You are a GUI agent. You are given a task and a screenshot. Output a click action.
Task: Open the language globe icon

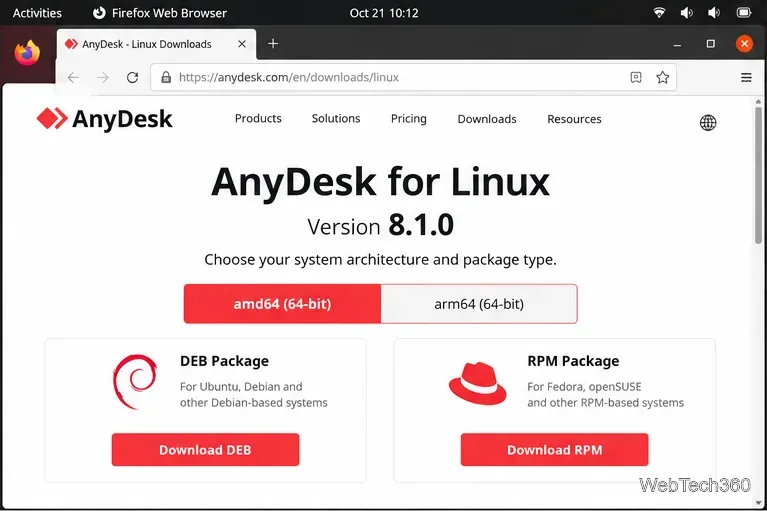708,122
